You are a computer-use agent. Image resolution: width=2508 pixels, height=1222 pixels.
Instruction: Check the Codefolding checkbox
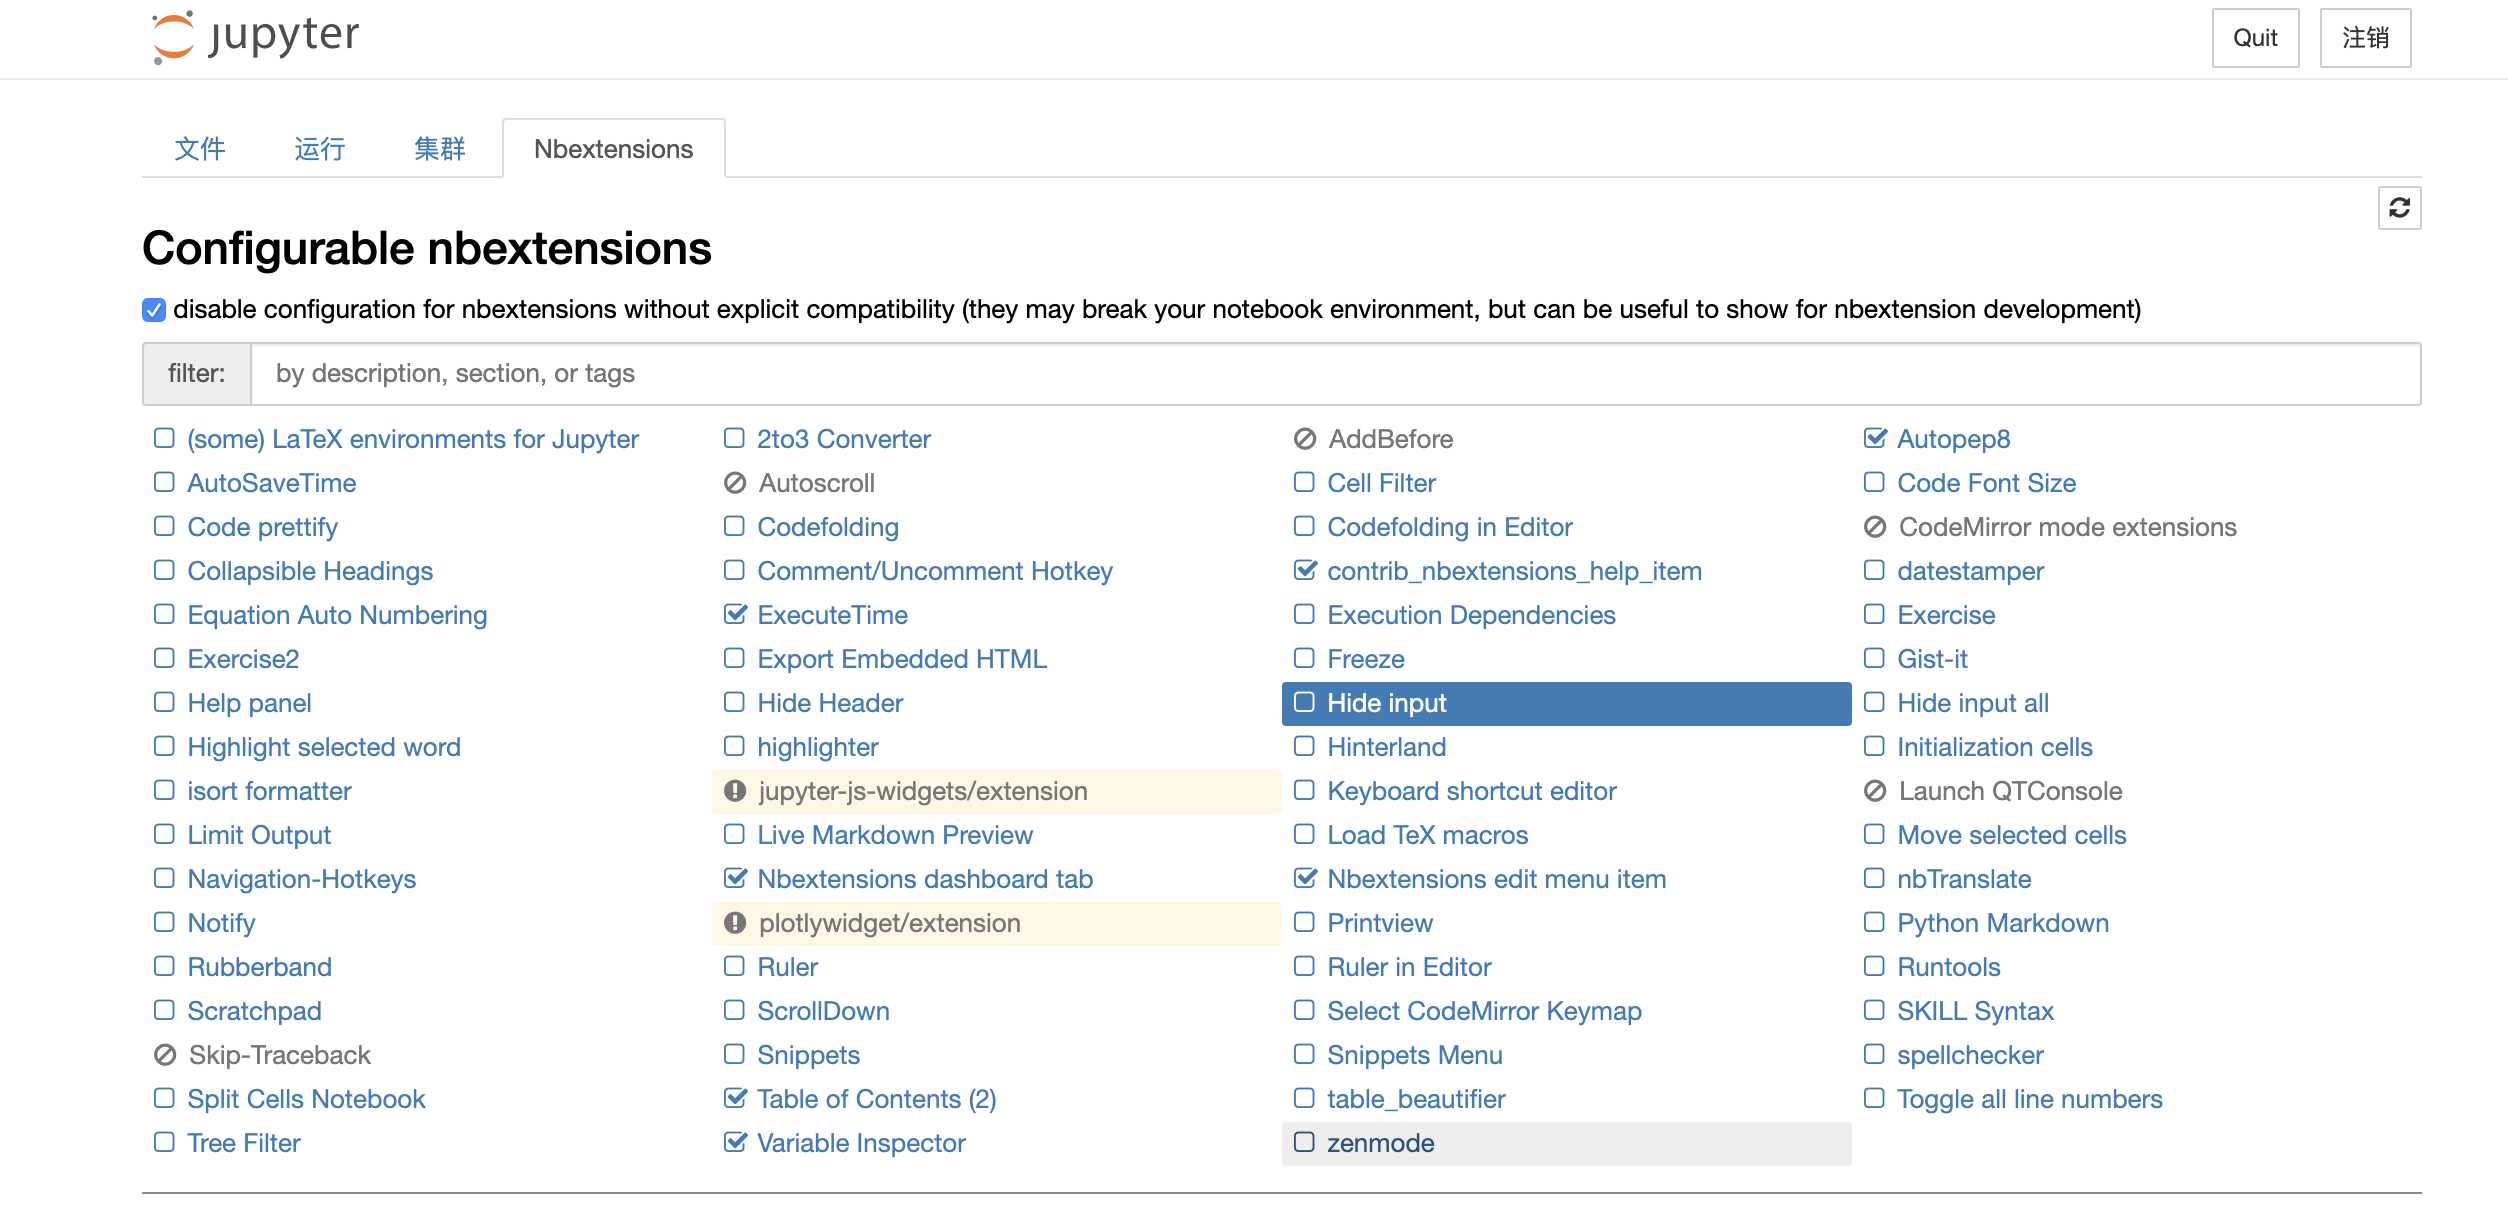click(x=734, y=526)
